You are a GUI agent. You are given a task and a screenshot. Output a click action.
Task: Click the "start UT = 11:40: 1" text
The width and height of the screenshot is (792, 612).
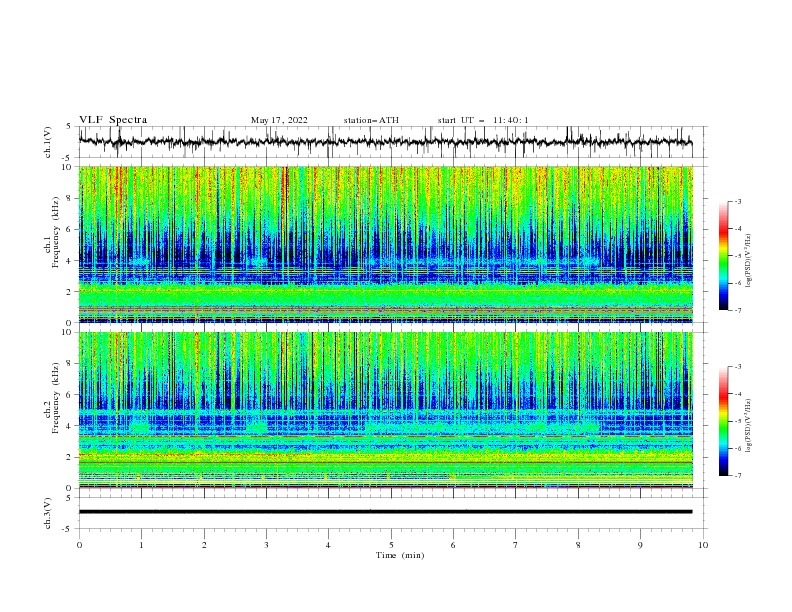[x=483, y=120]
